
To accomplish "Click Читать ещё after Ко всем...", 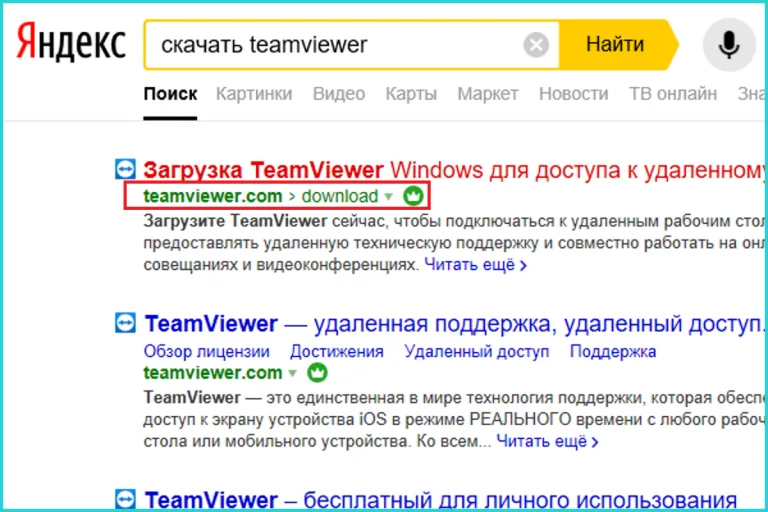I will coord(547,441).
